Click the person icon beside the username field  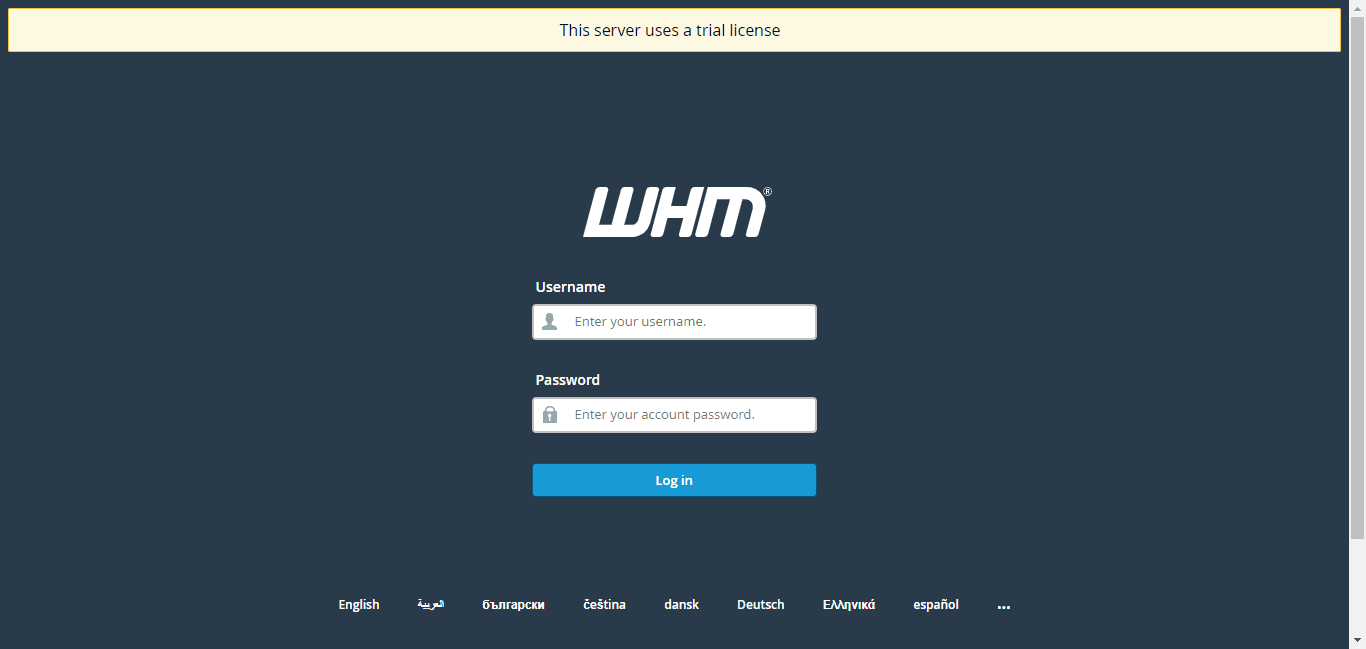click(x=550, y=321)
